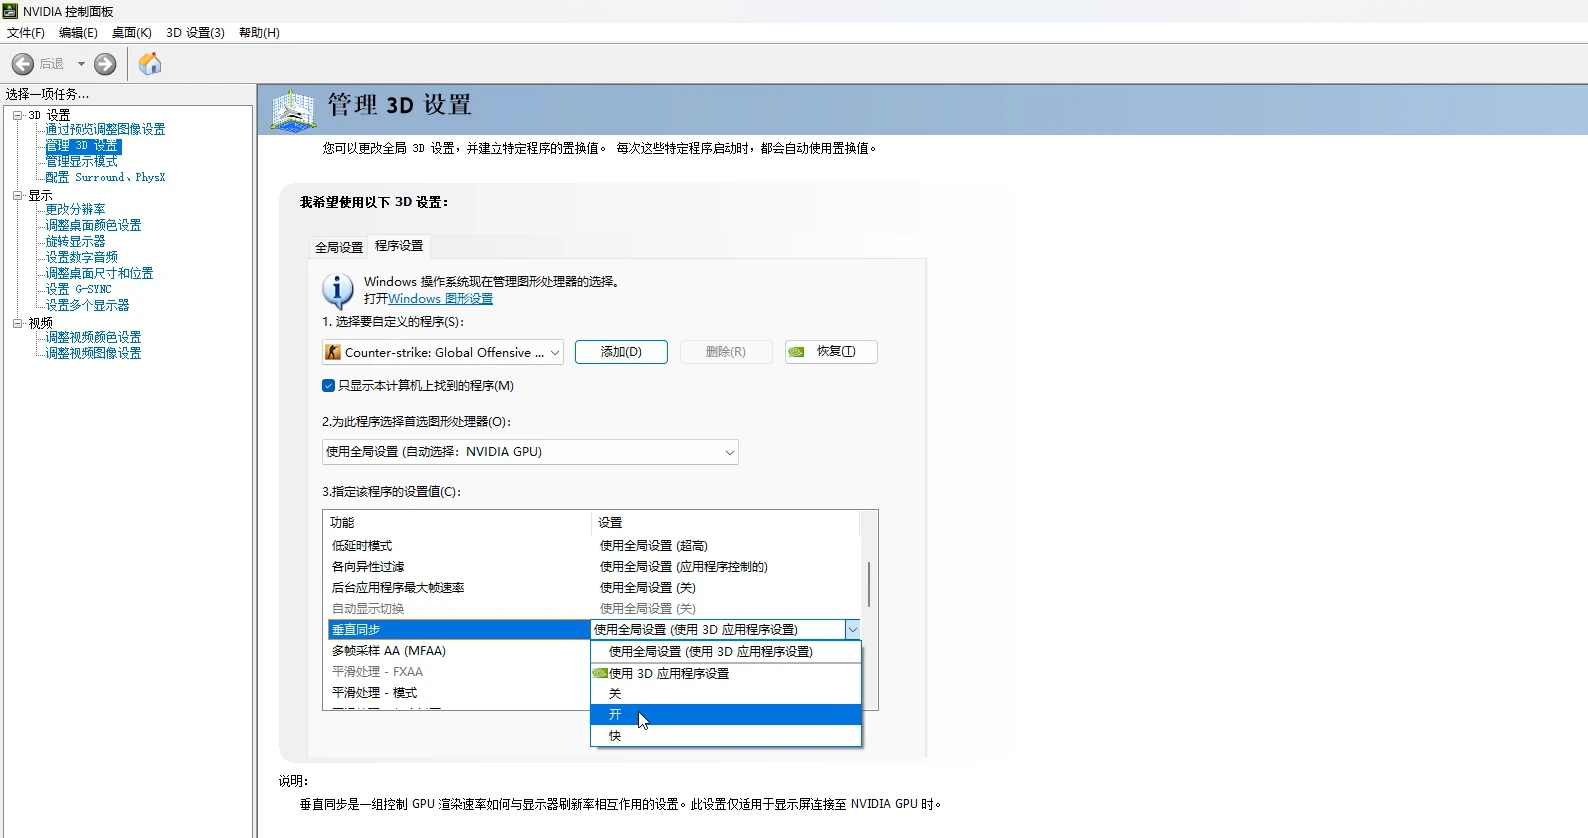The image size is (1588, 838).
Task: Select 平滑处理 - FXAA row
Action: tap(460, 672)
